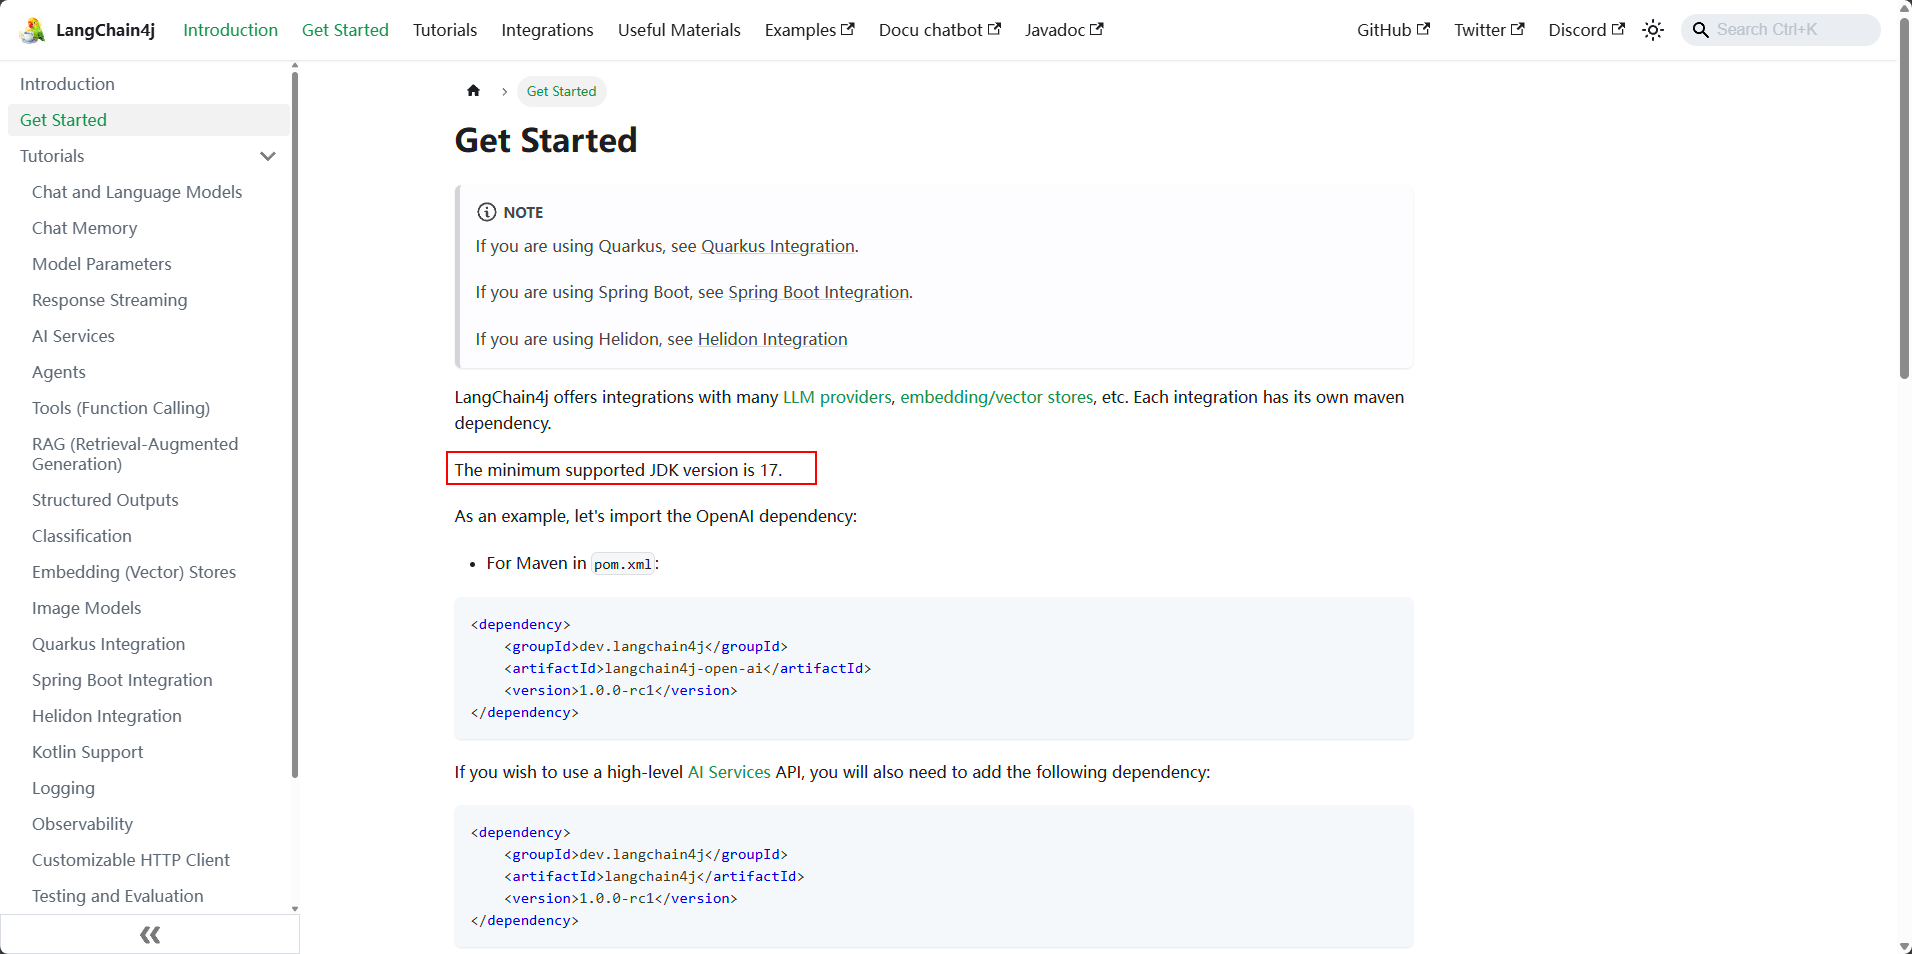The width and height of the screenshot is (1912, 954).
Task: Click the sidebar vertical scrollbar
Action: (x=295, y=423)
